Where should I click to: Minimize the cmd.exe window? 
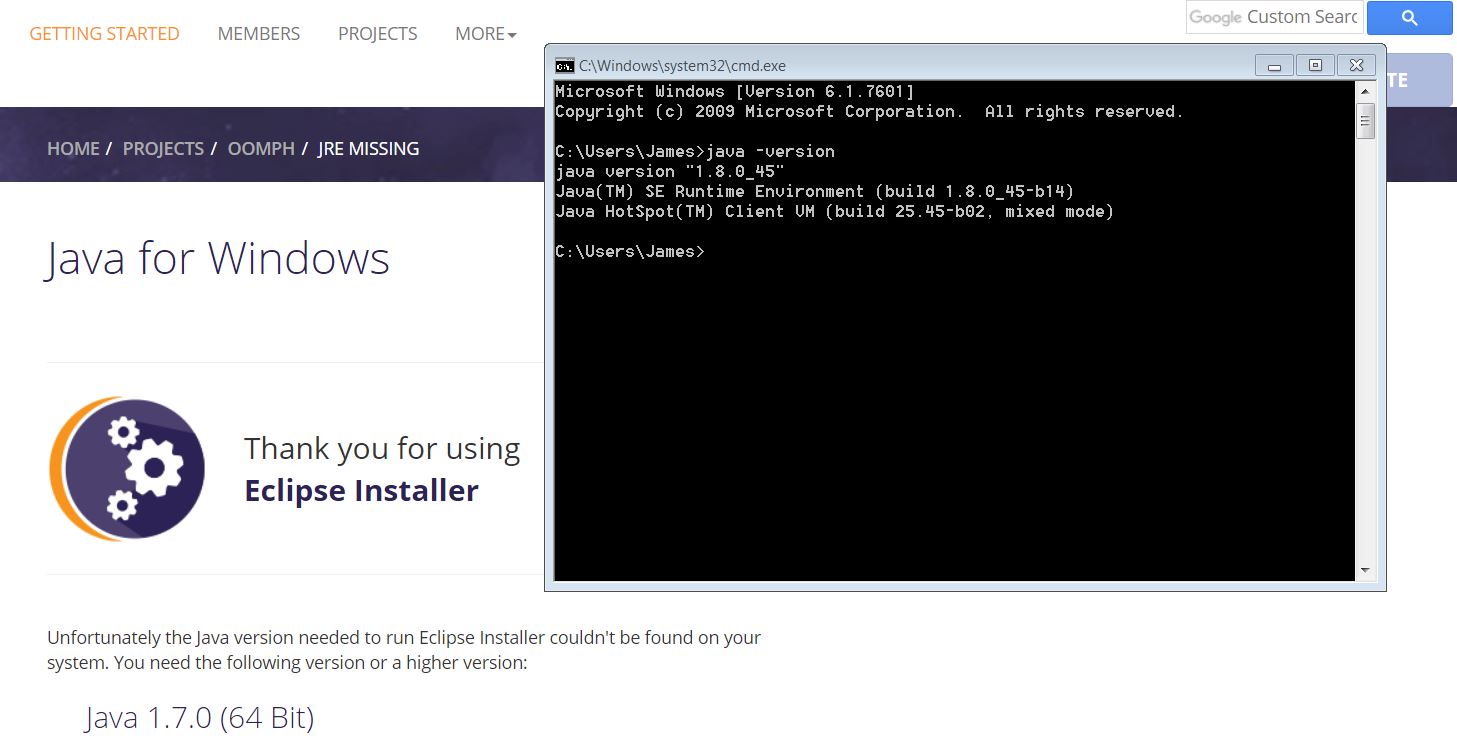tap(1274, 66)
